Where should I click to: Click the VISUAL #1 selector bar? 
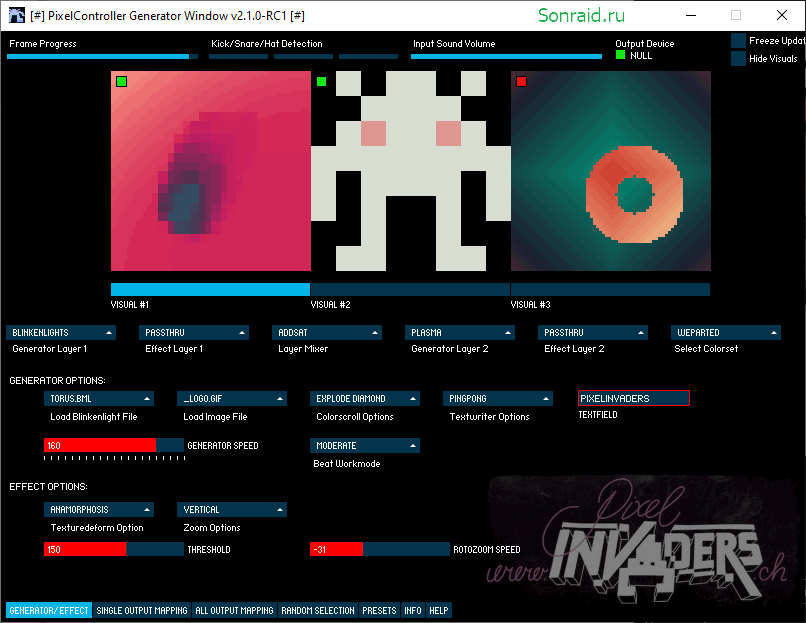210,289
